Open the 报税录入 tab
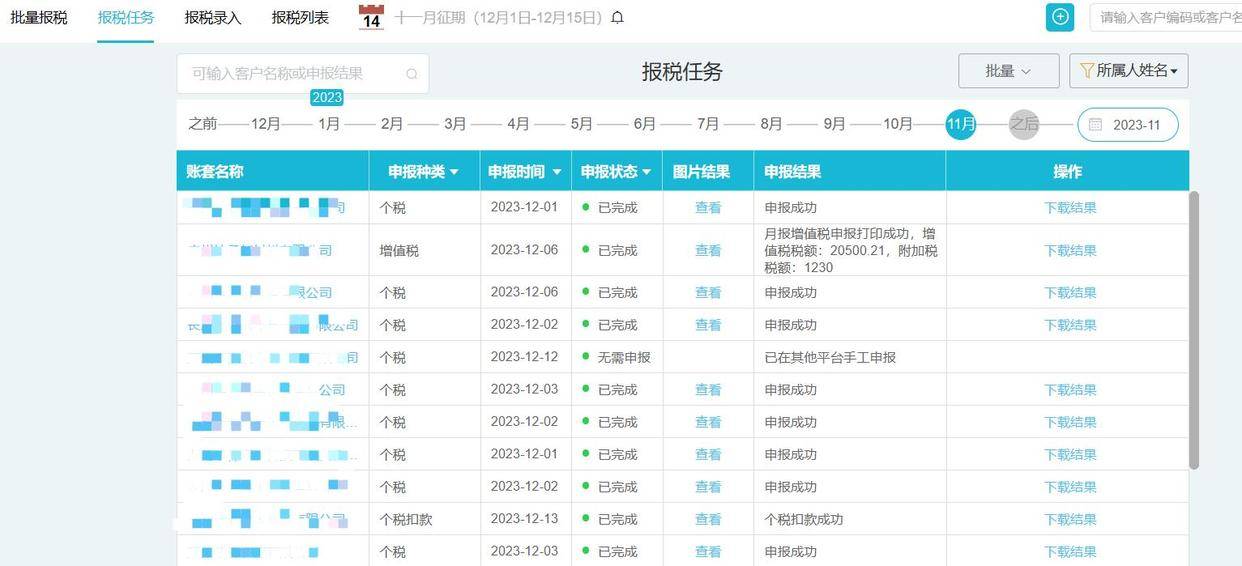 213,17
